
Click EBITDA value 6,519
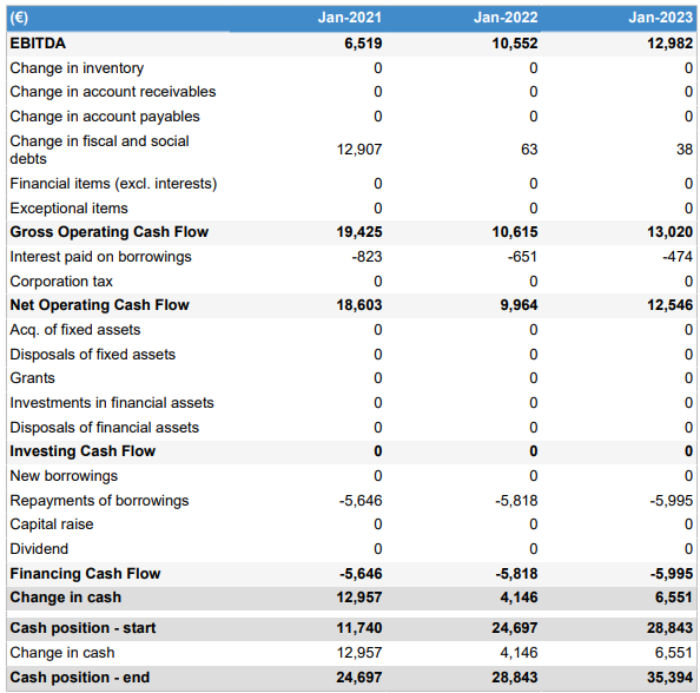(x=363, y=43)
